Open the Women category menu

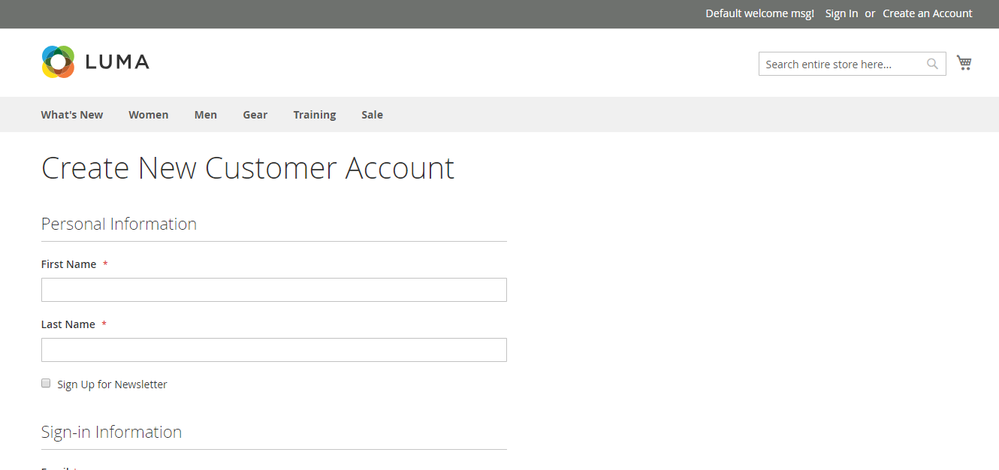(148, 115)
